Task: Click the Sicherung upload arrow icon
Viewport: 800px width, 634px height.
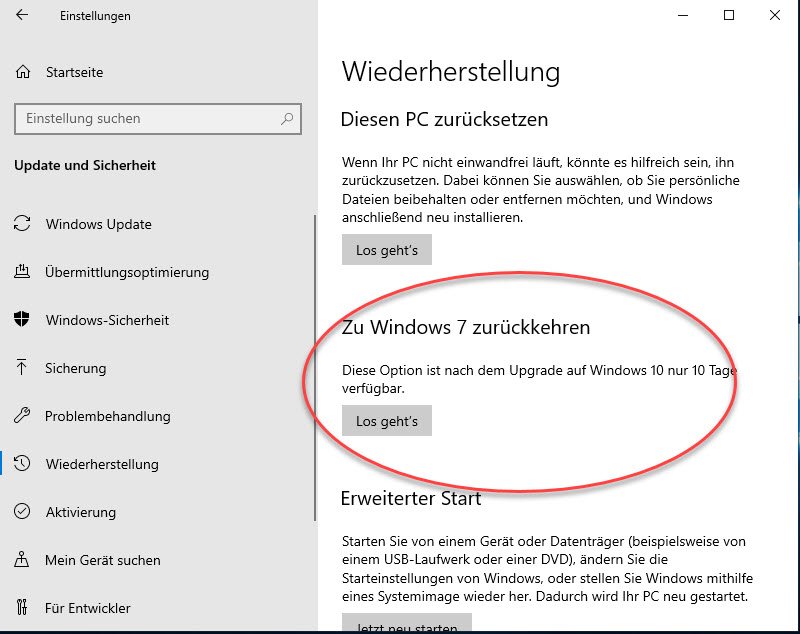Action: [21, 367]
